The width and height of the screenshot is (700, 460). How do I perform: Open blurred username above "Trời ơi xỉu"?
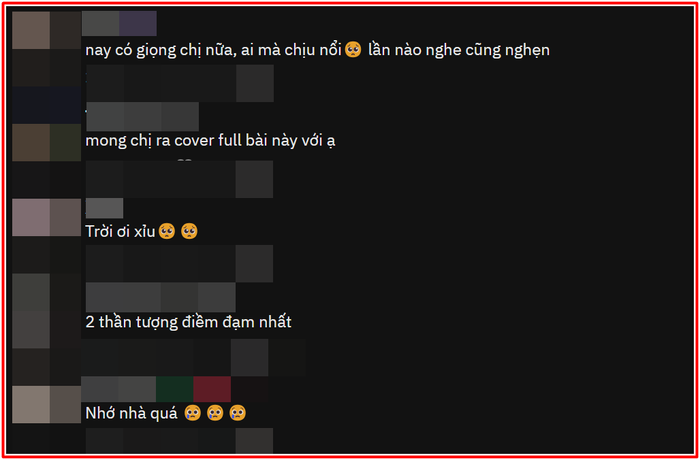click(104, 208)
